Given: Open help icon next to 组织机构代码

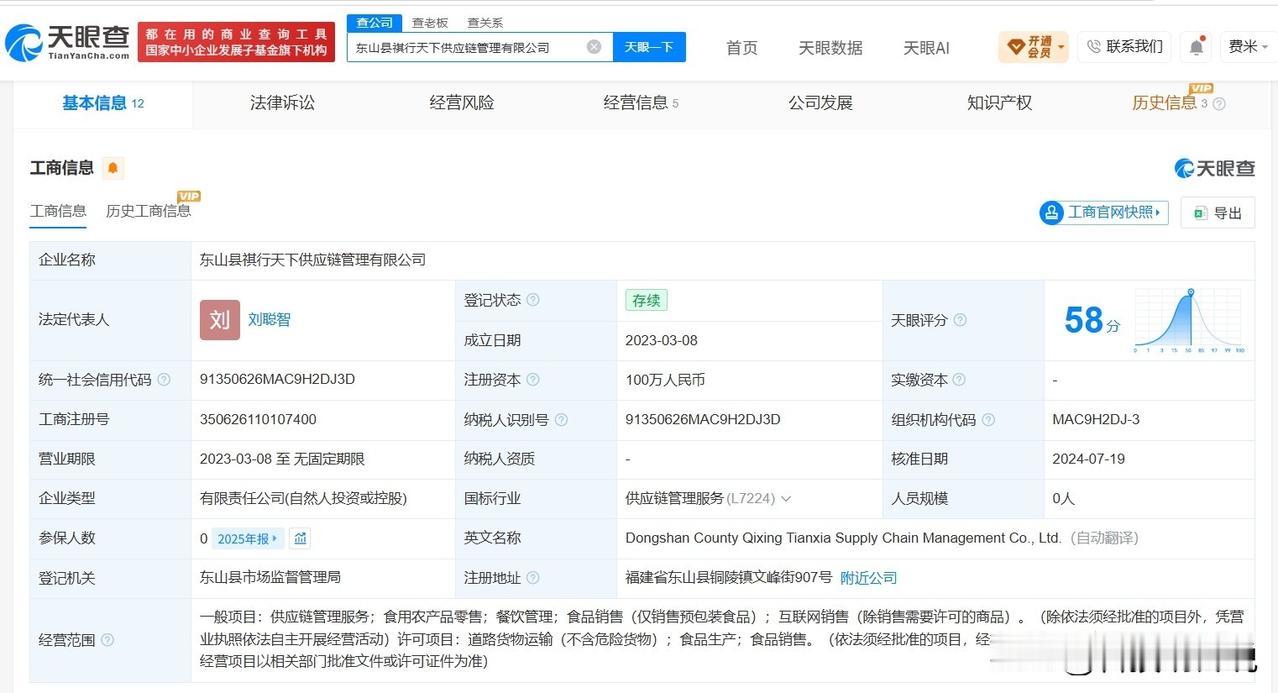Looking at the screenshot, I should point(989,420).
